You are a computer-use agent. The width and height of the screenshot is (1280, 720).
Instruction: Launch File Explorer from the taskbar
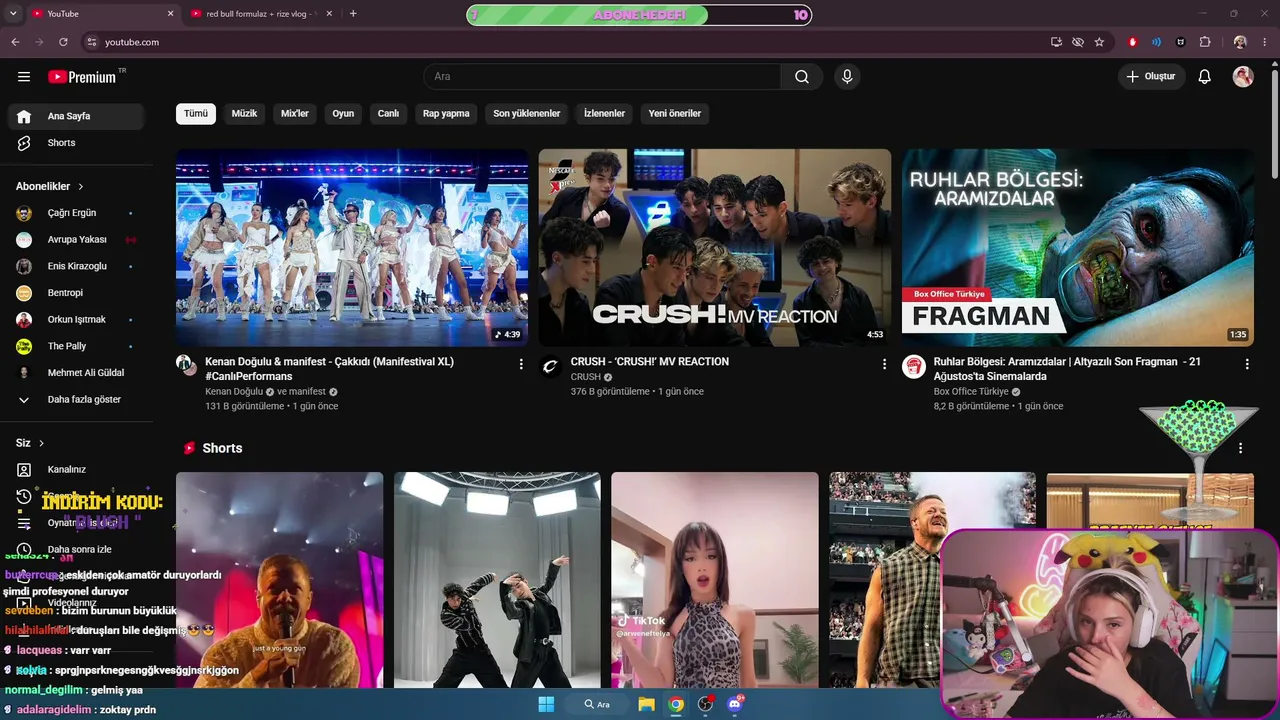point(646,704)
